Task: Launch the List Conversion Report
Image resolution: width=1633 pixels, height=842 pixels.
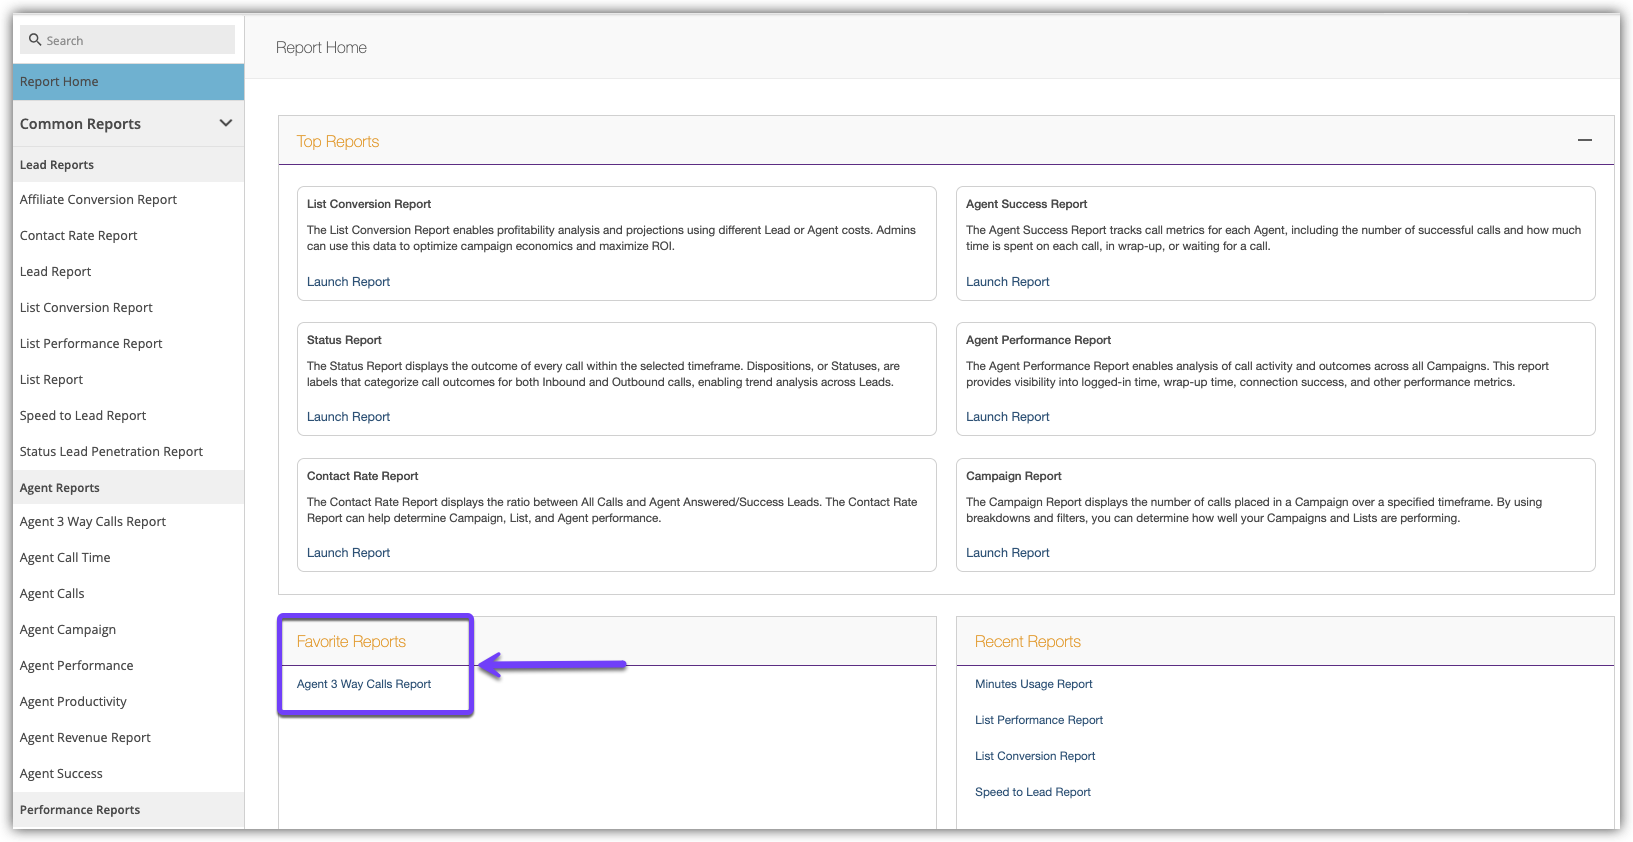Action: point(348,282)
